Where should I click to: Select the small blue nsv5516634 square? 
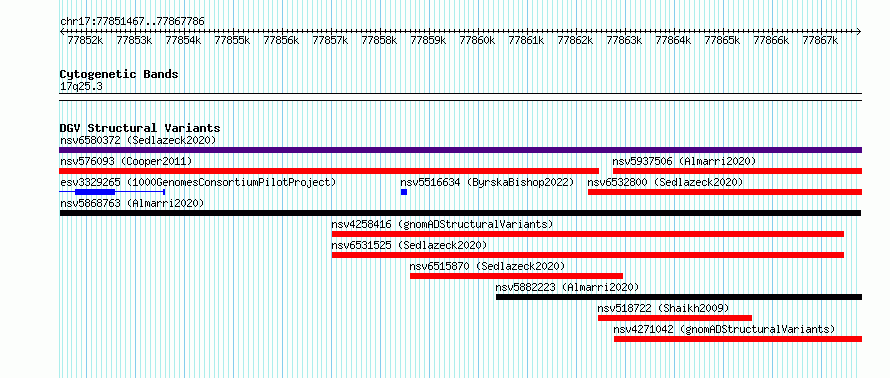click(x=404, y=192)
